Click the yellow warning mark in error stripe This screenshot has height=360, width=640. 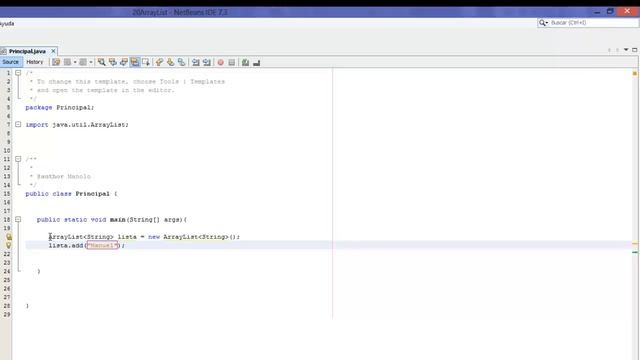(635, 244)
